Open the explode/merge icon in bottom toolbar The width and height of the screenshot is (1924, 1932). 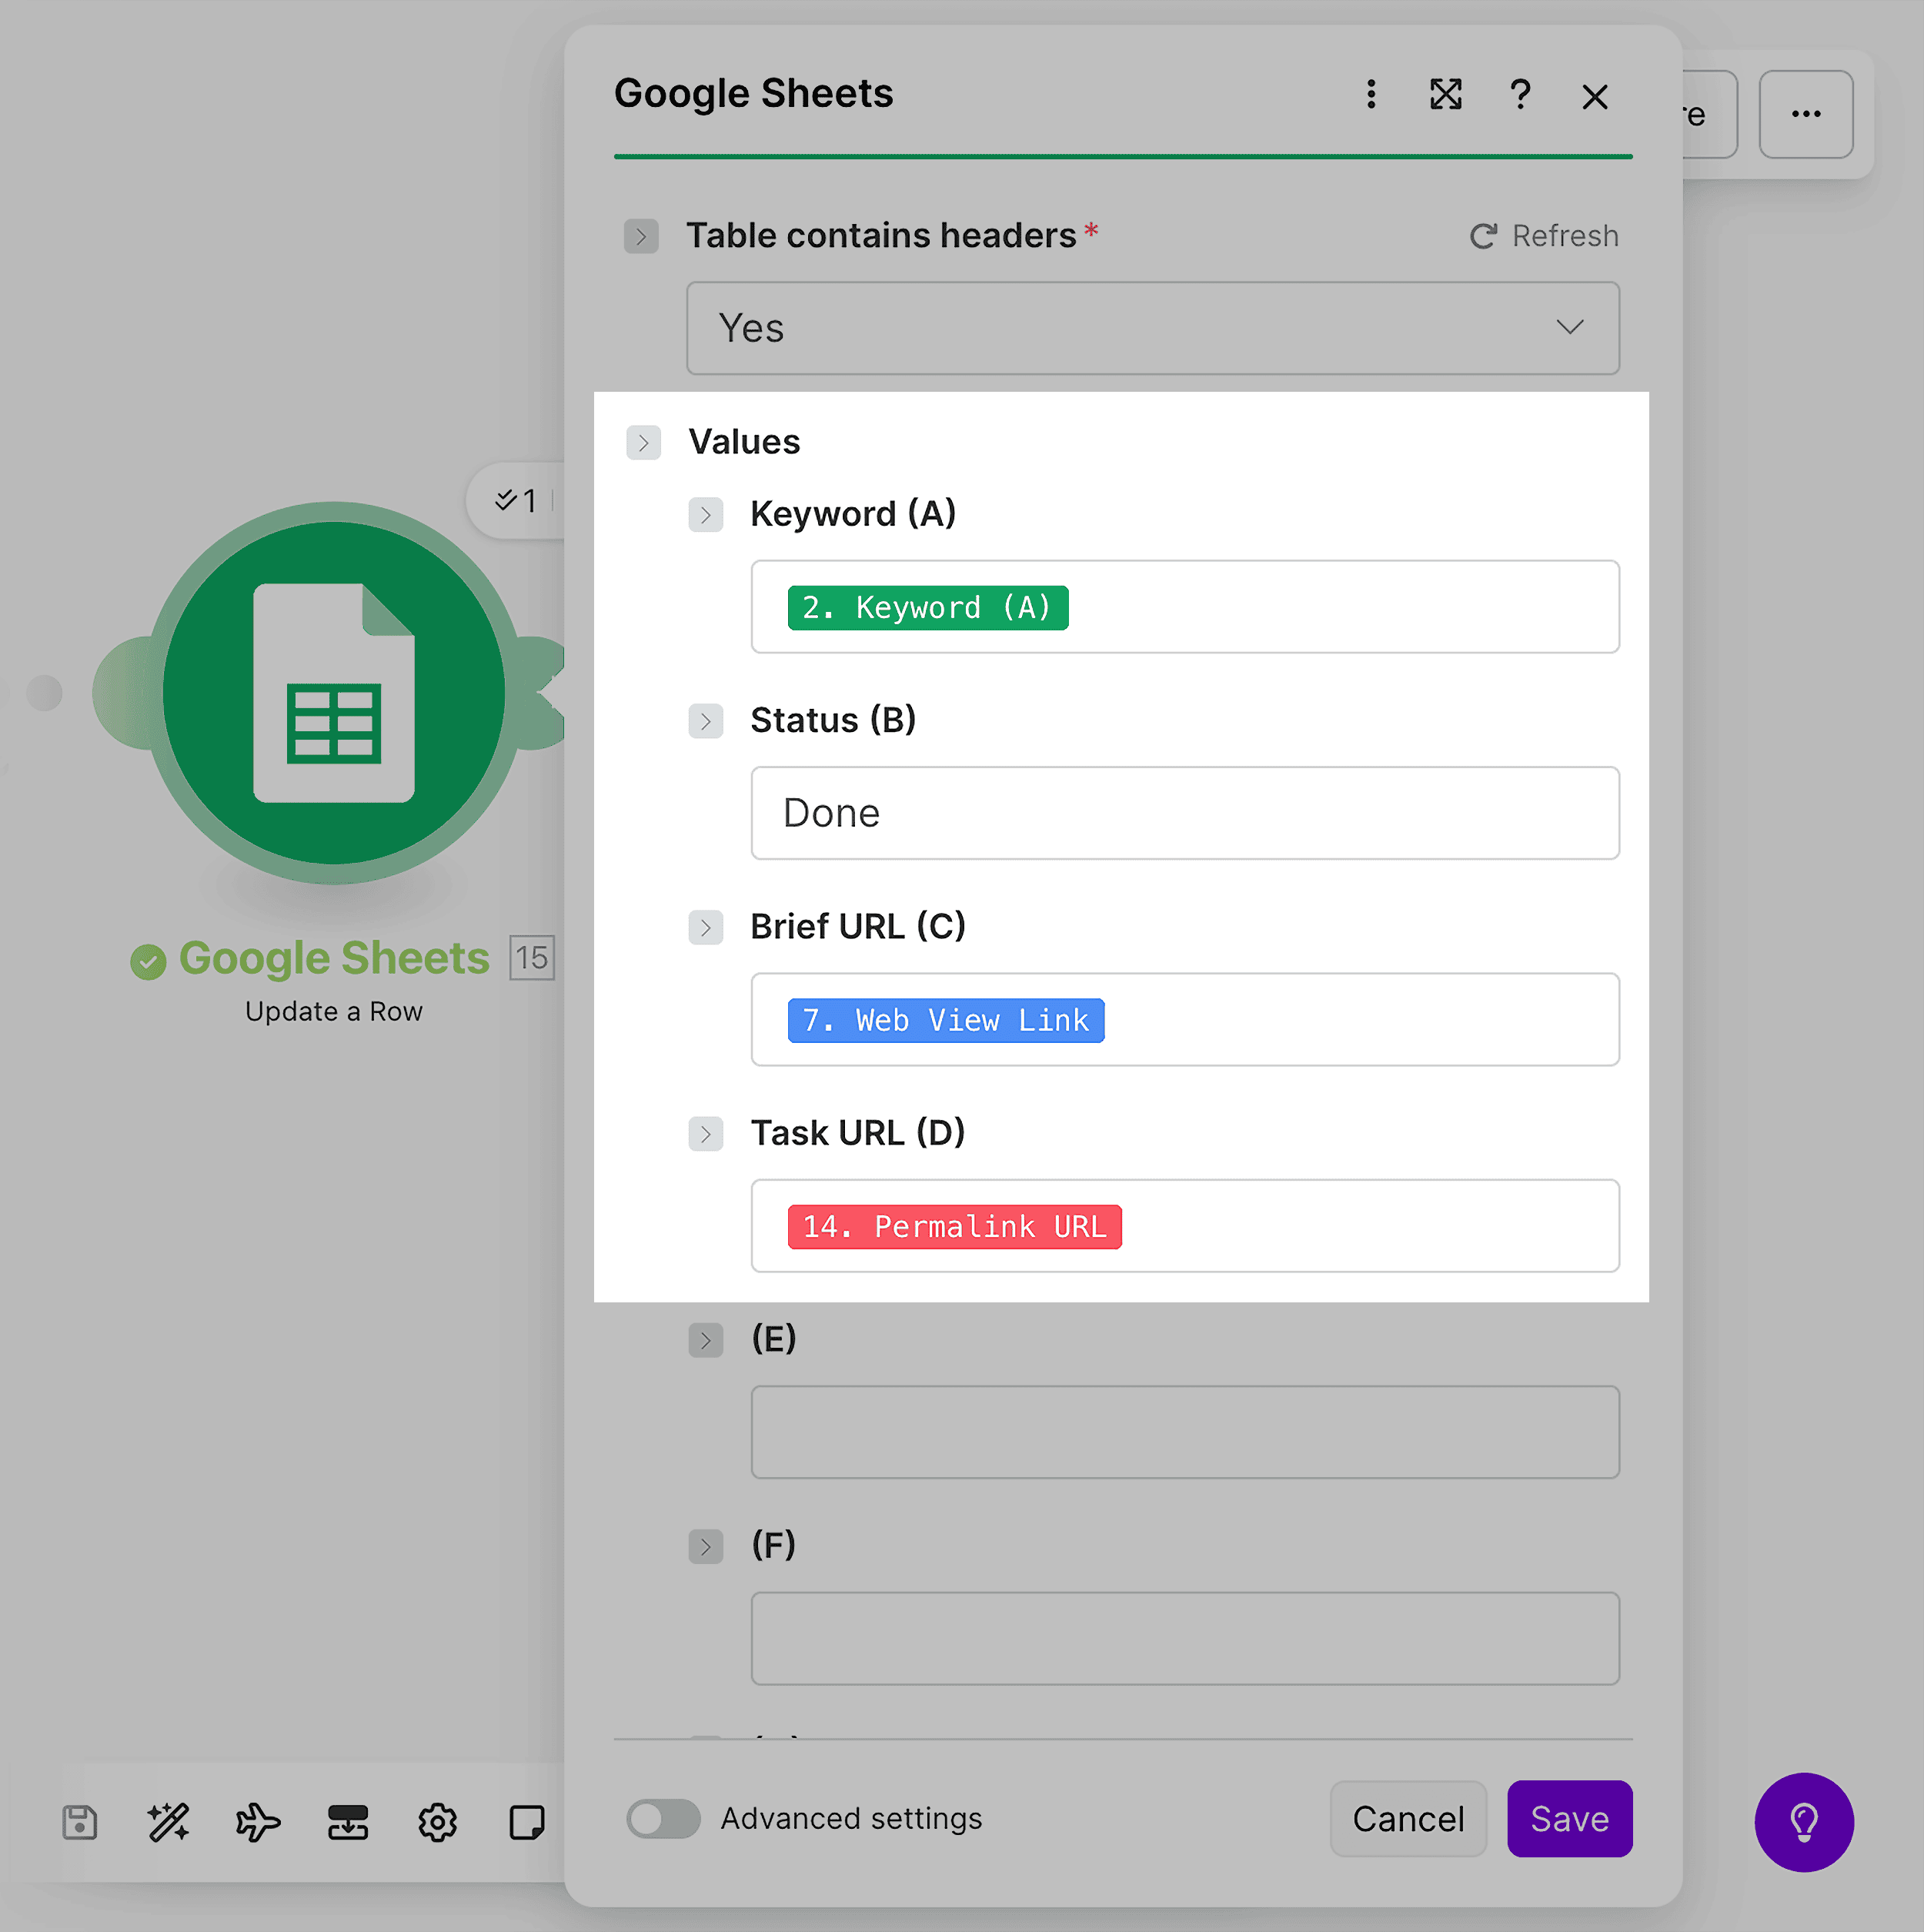point(347,1822)
